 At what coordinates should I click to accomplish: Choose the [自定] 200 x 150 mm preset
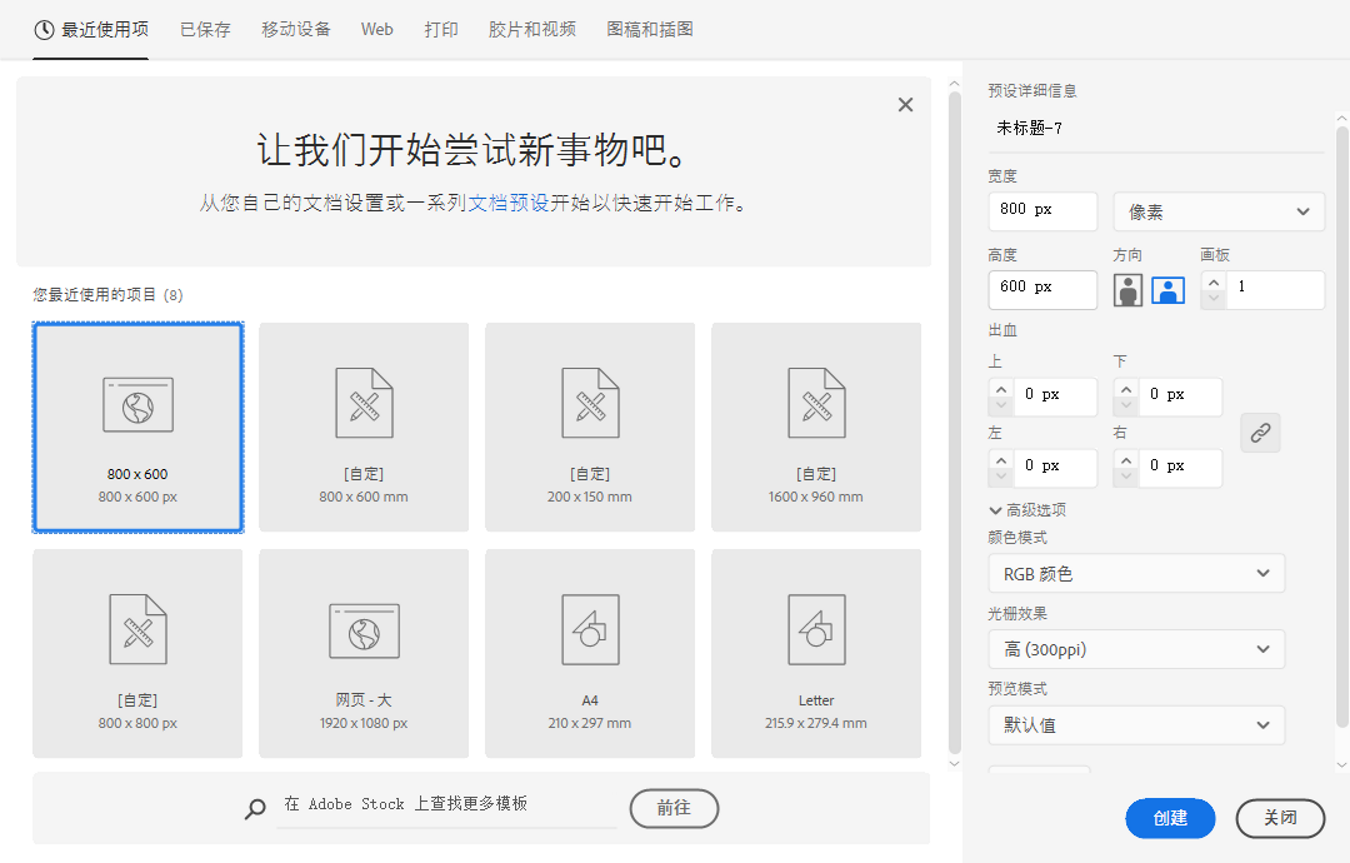point(590,427)
